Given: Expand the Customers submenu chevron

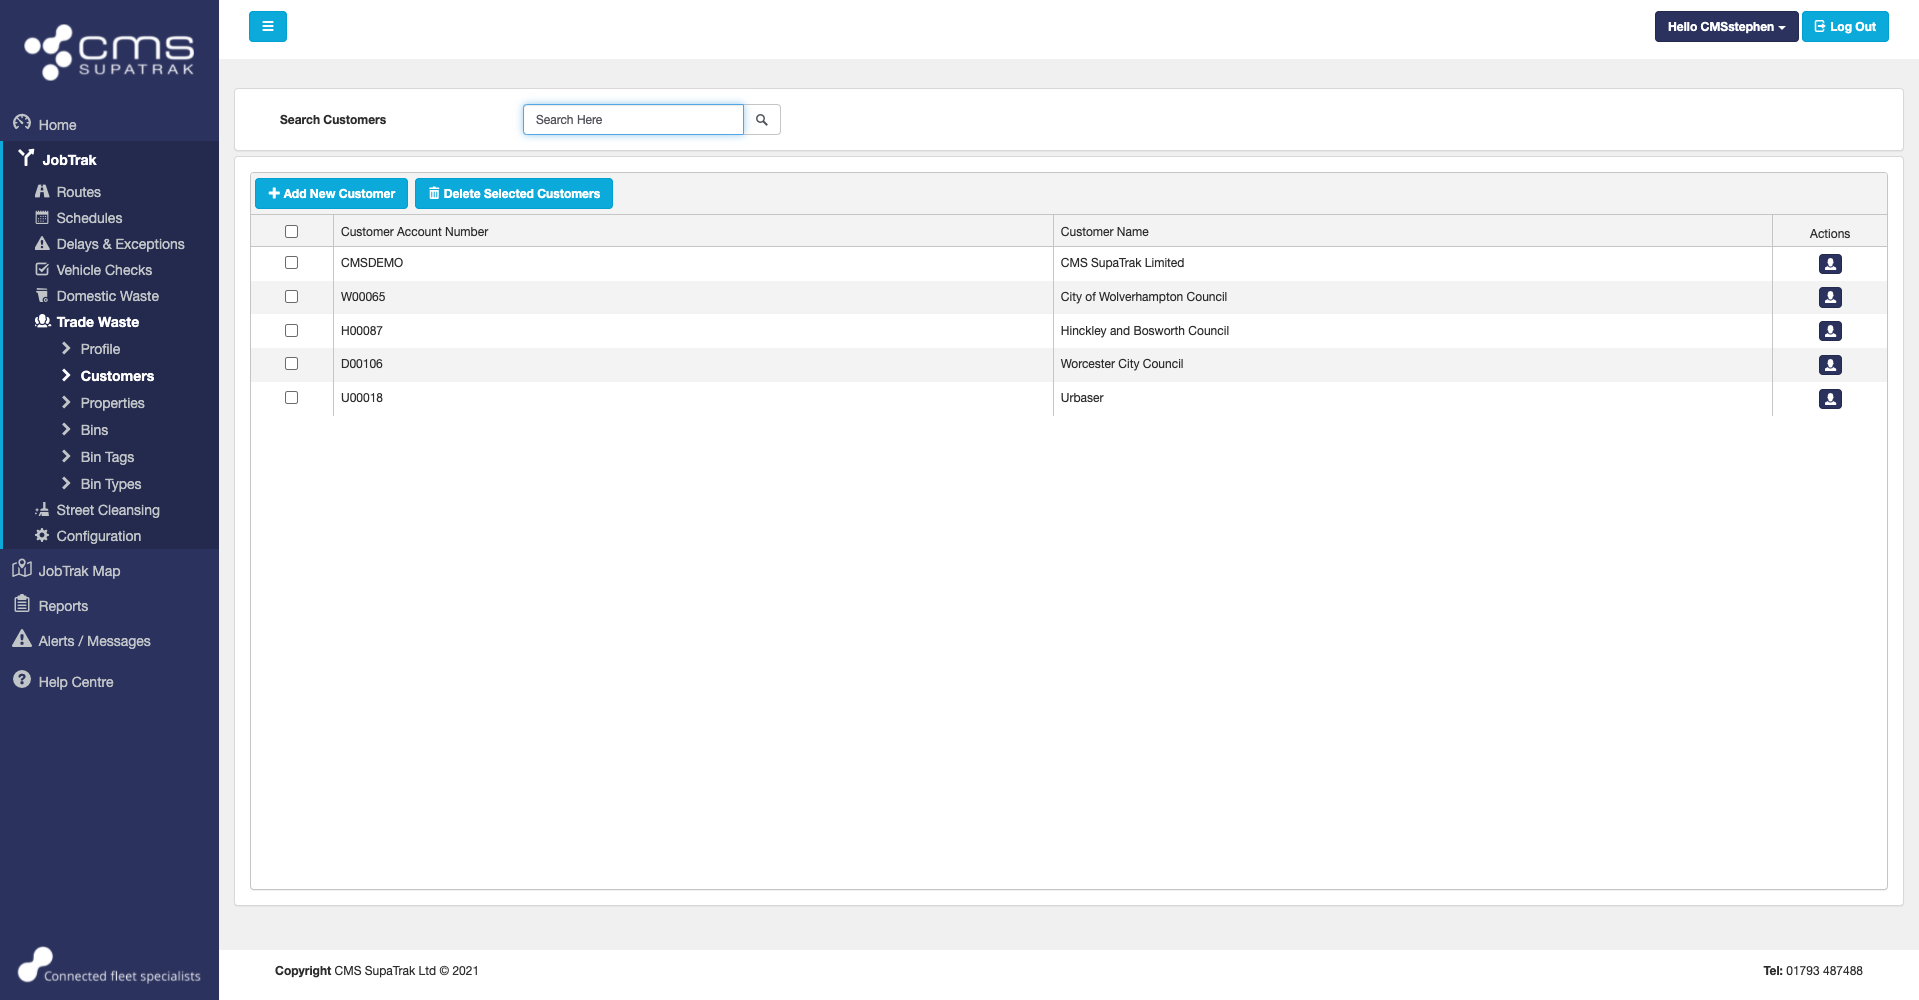Looking at the screenshot, I should coord(66,375).
